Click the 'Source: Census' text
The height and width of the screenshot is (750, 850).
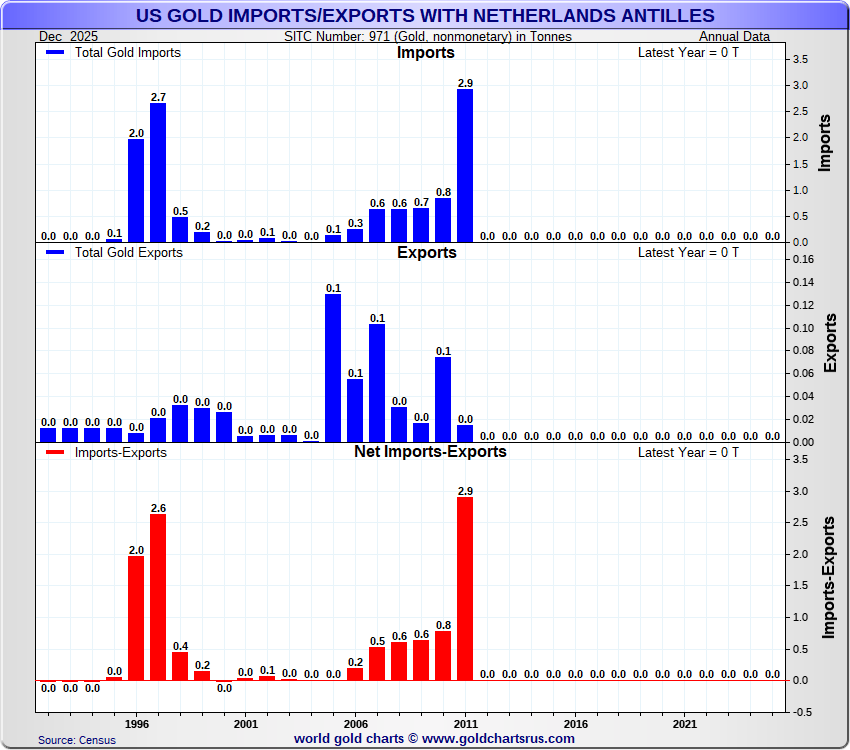click(76, 740)
